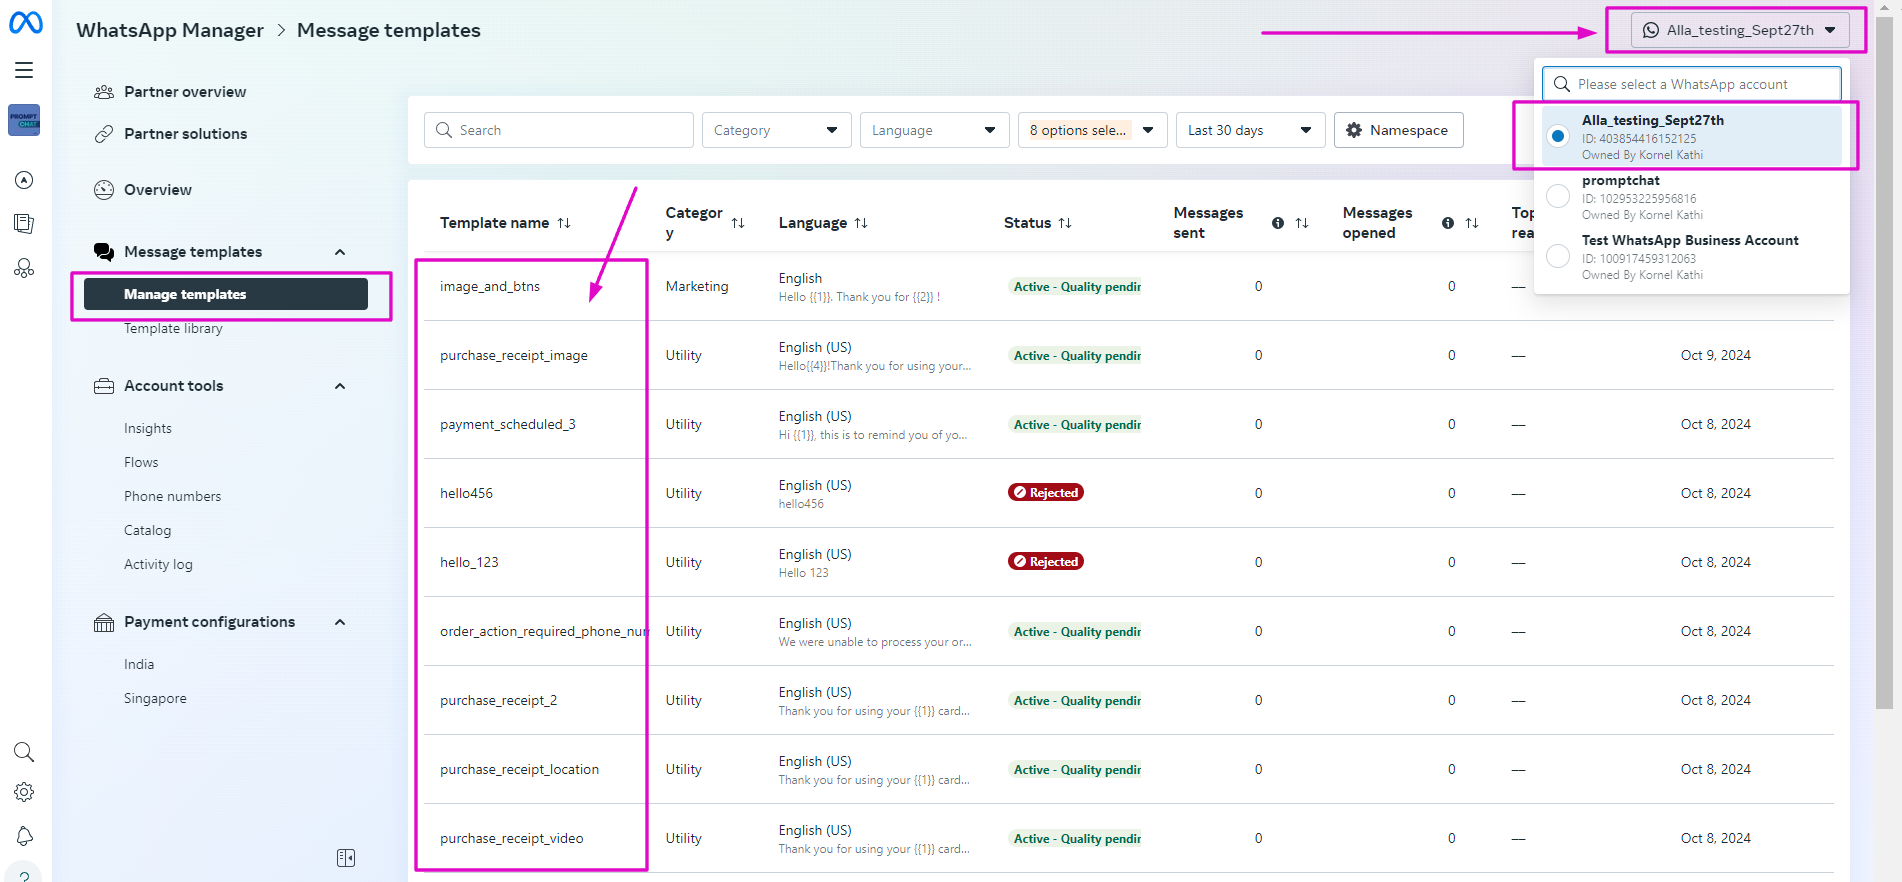The height and width of the screenshot is (882, 1902).
Task: Click the Meta logo icon
Action: click(25, 22)
